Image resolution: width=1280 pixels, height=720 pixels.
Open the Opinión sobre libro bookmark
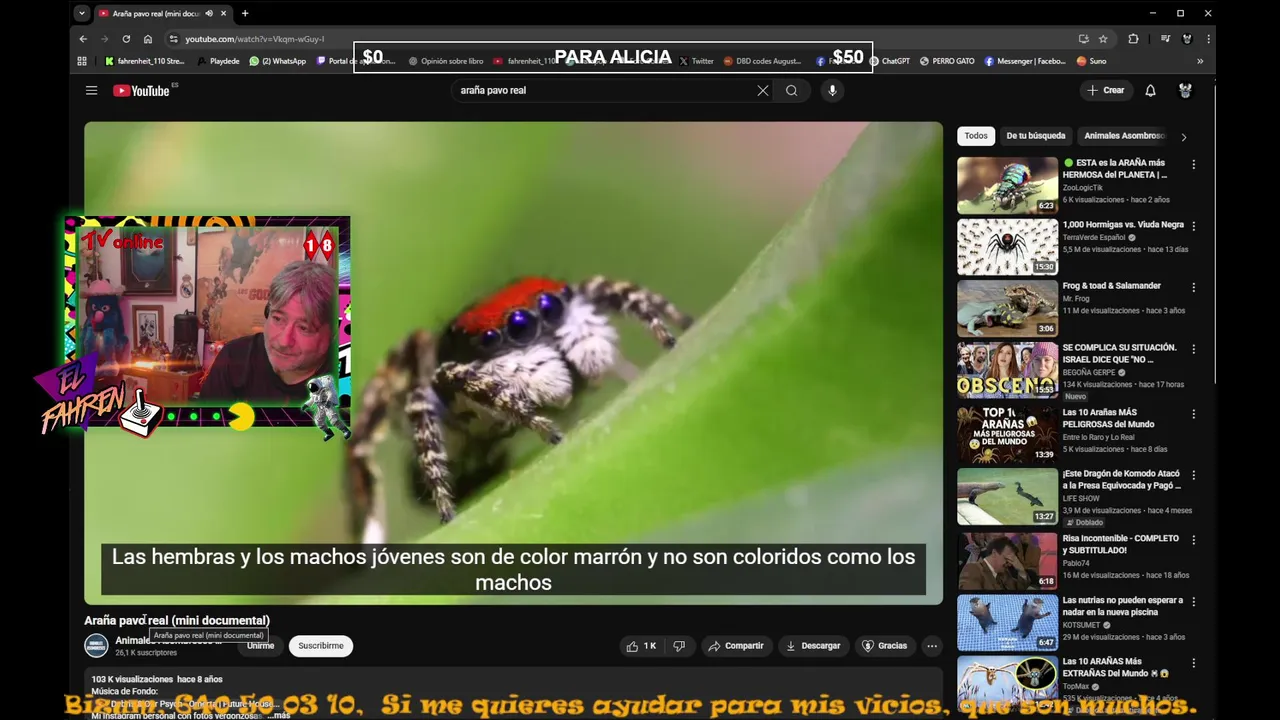click(x=446, y=61)
